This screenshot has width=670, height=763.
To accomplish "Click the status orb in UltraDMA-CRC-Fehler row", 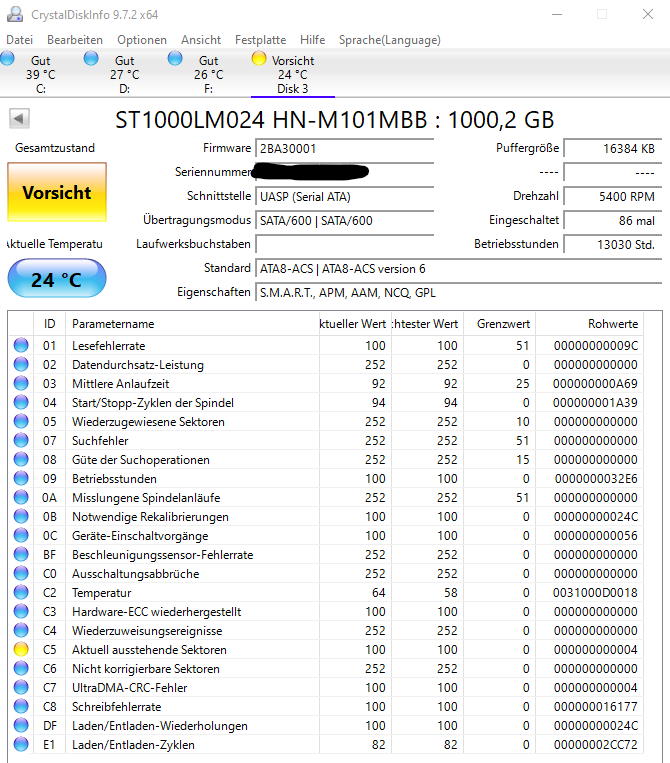I will click(21, 688).
